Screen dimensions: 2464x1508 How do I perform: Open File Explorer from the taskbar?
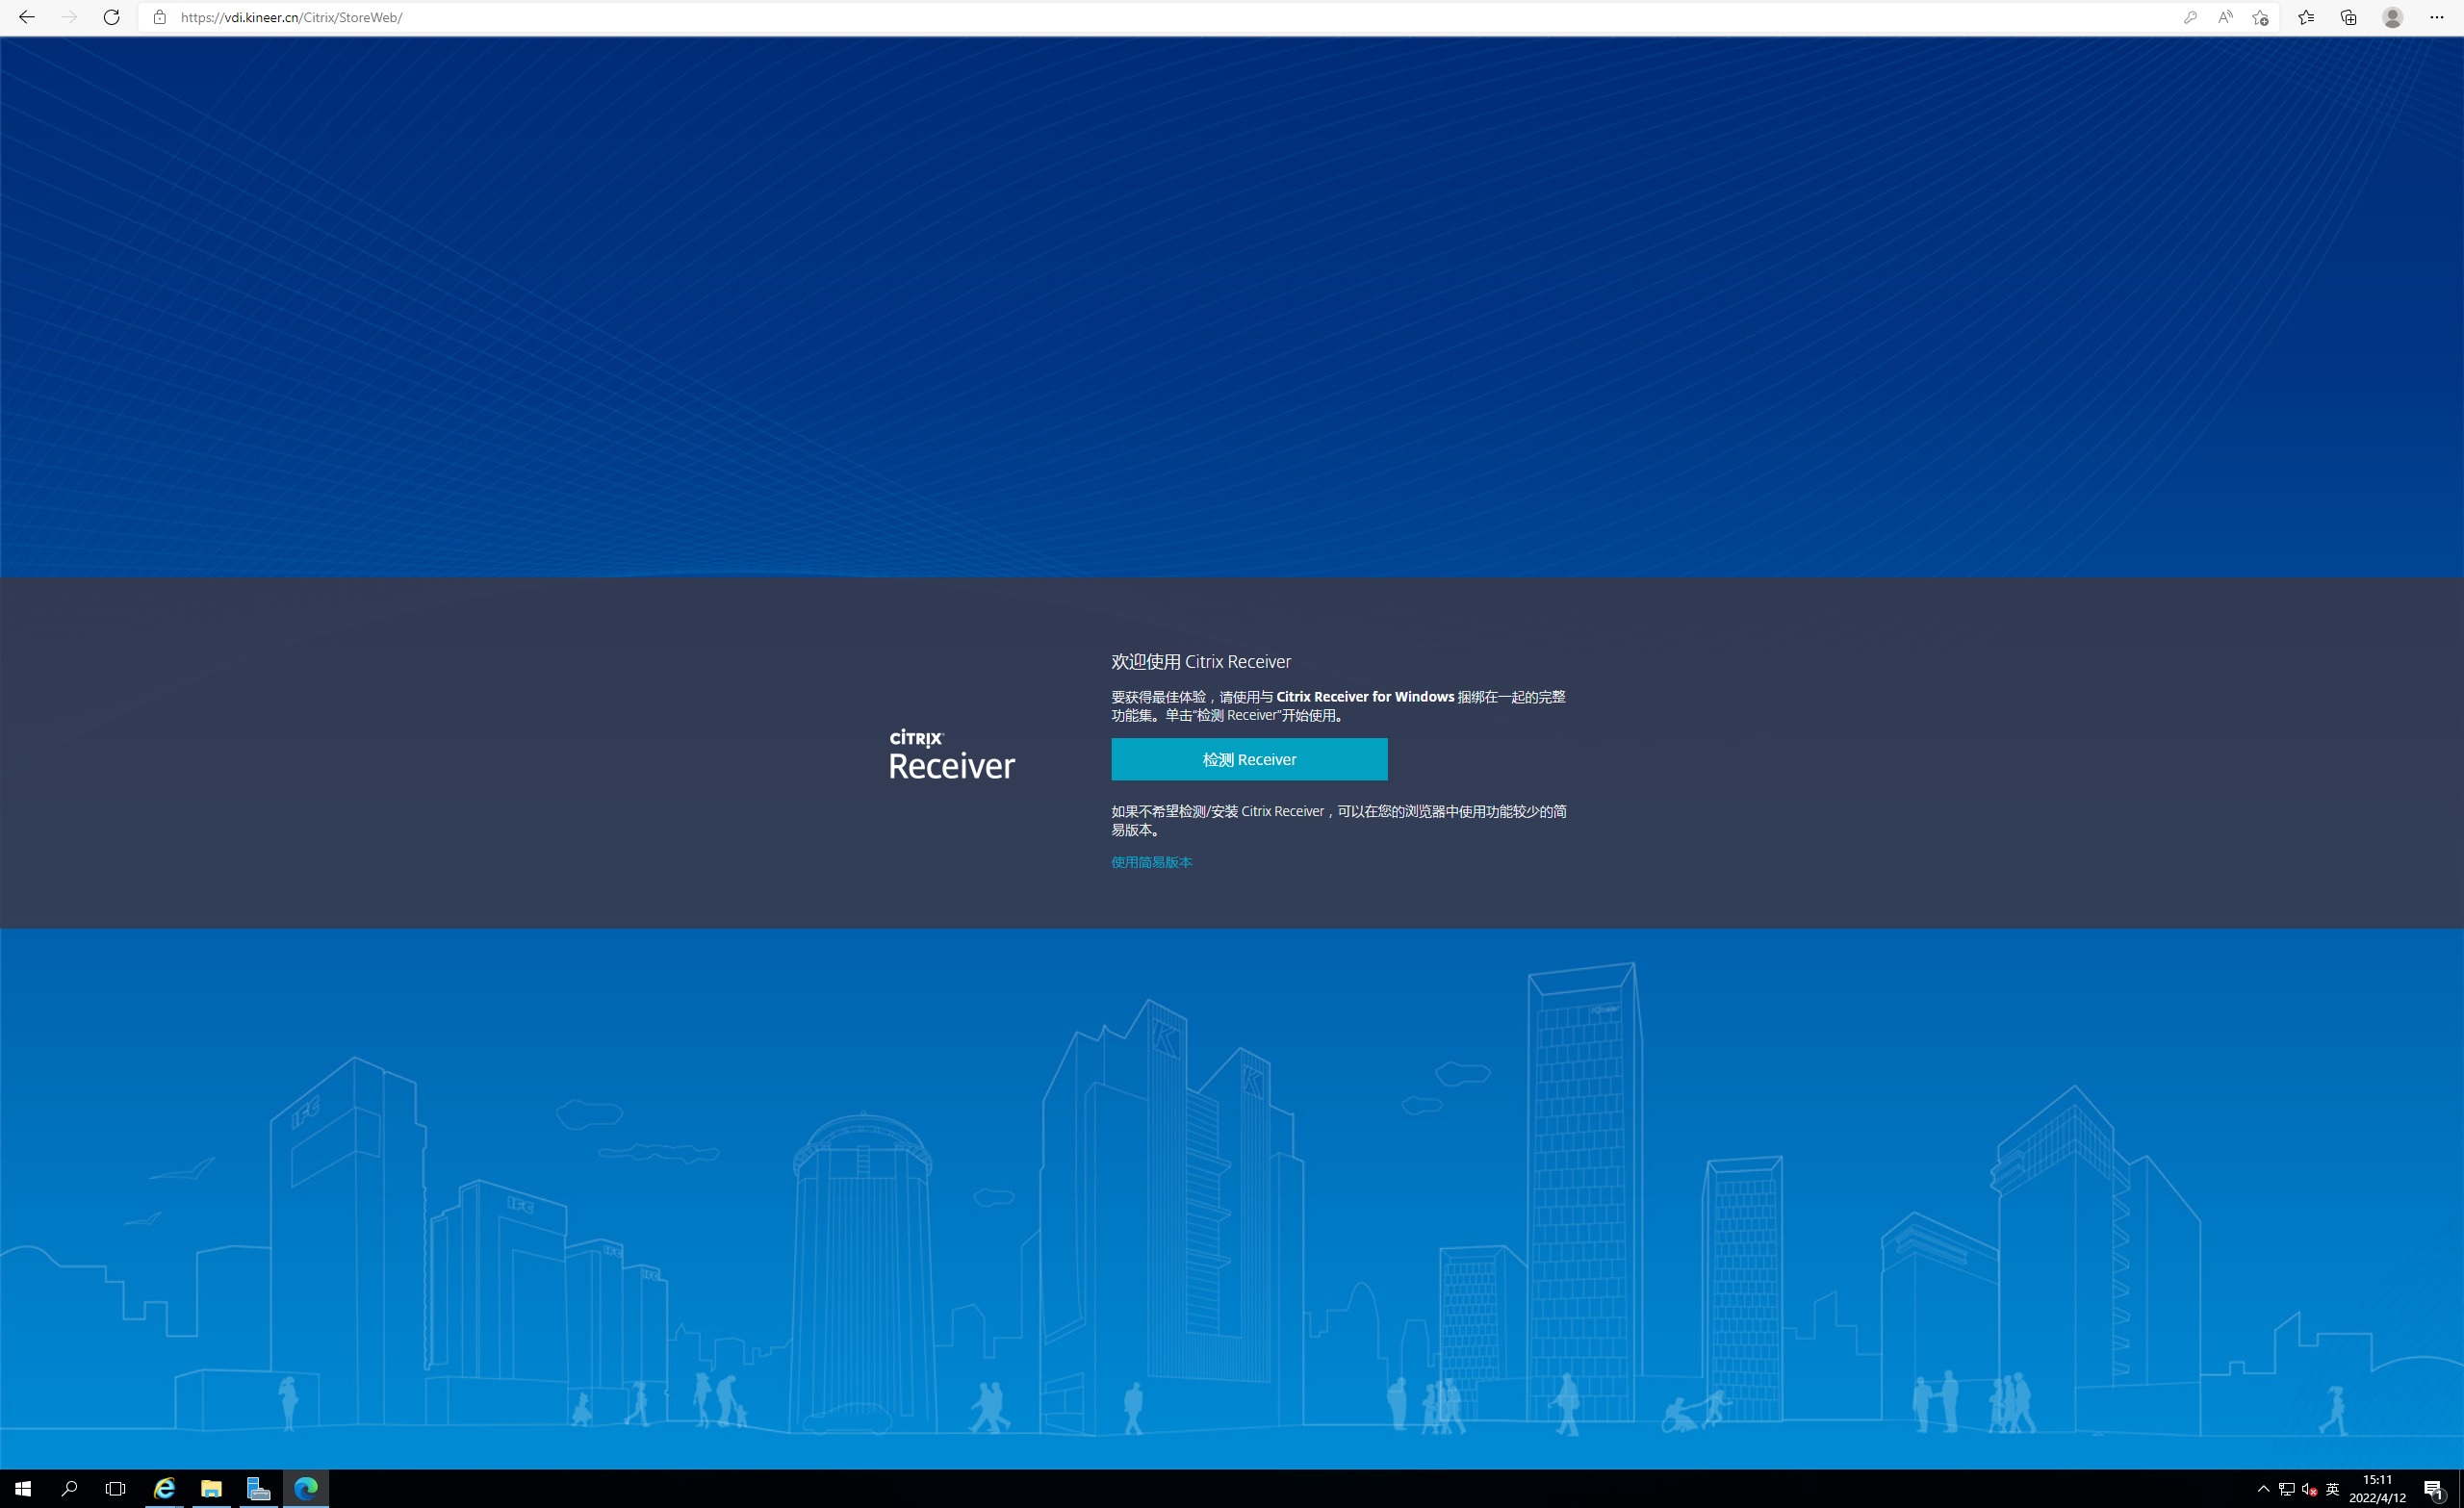pyautogui.click(x=211, y=1489)
